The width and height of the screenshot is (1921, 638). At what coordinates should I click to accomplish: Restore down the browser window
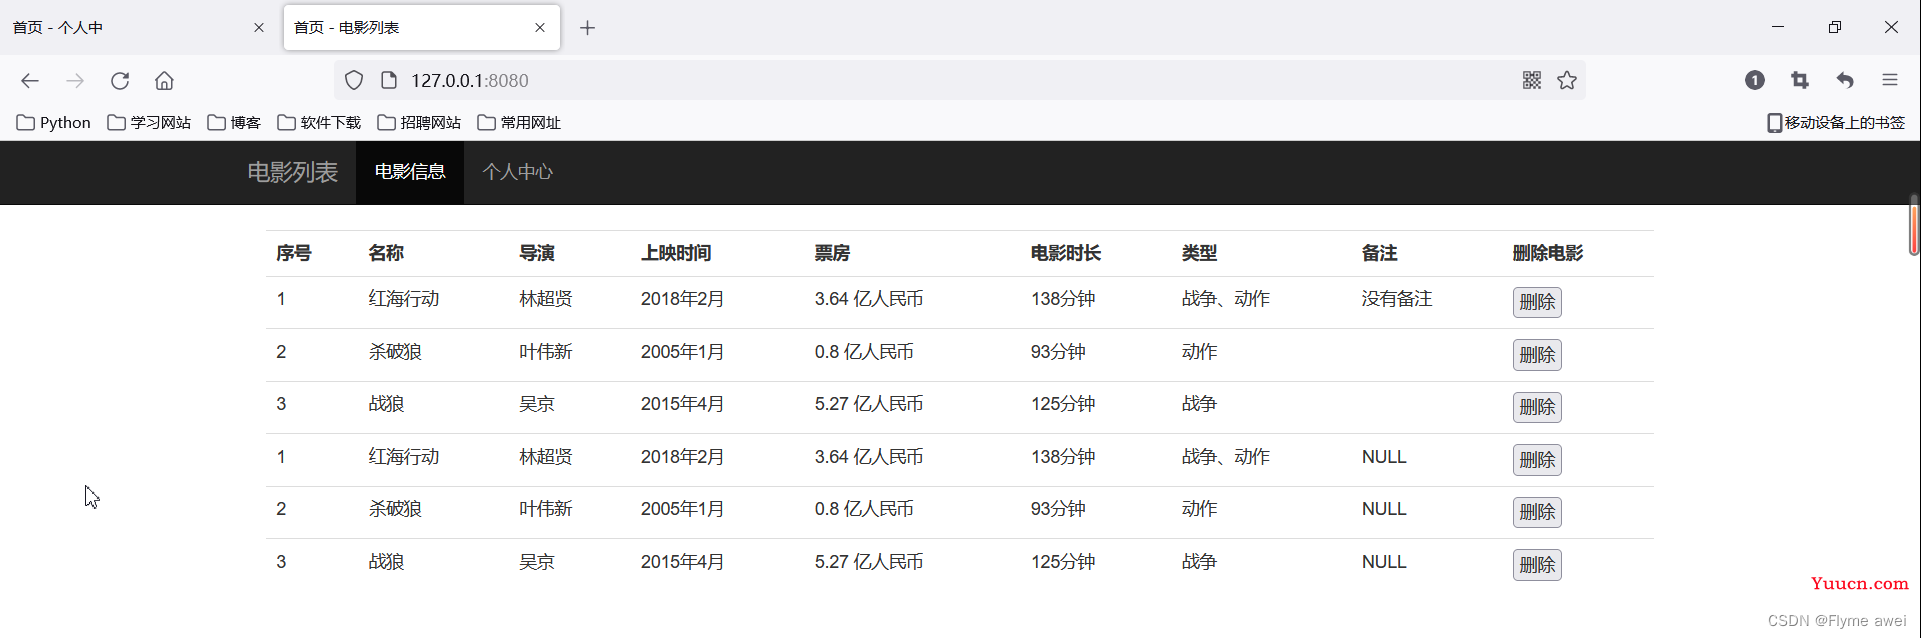coord(1835,27)
